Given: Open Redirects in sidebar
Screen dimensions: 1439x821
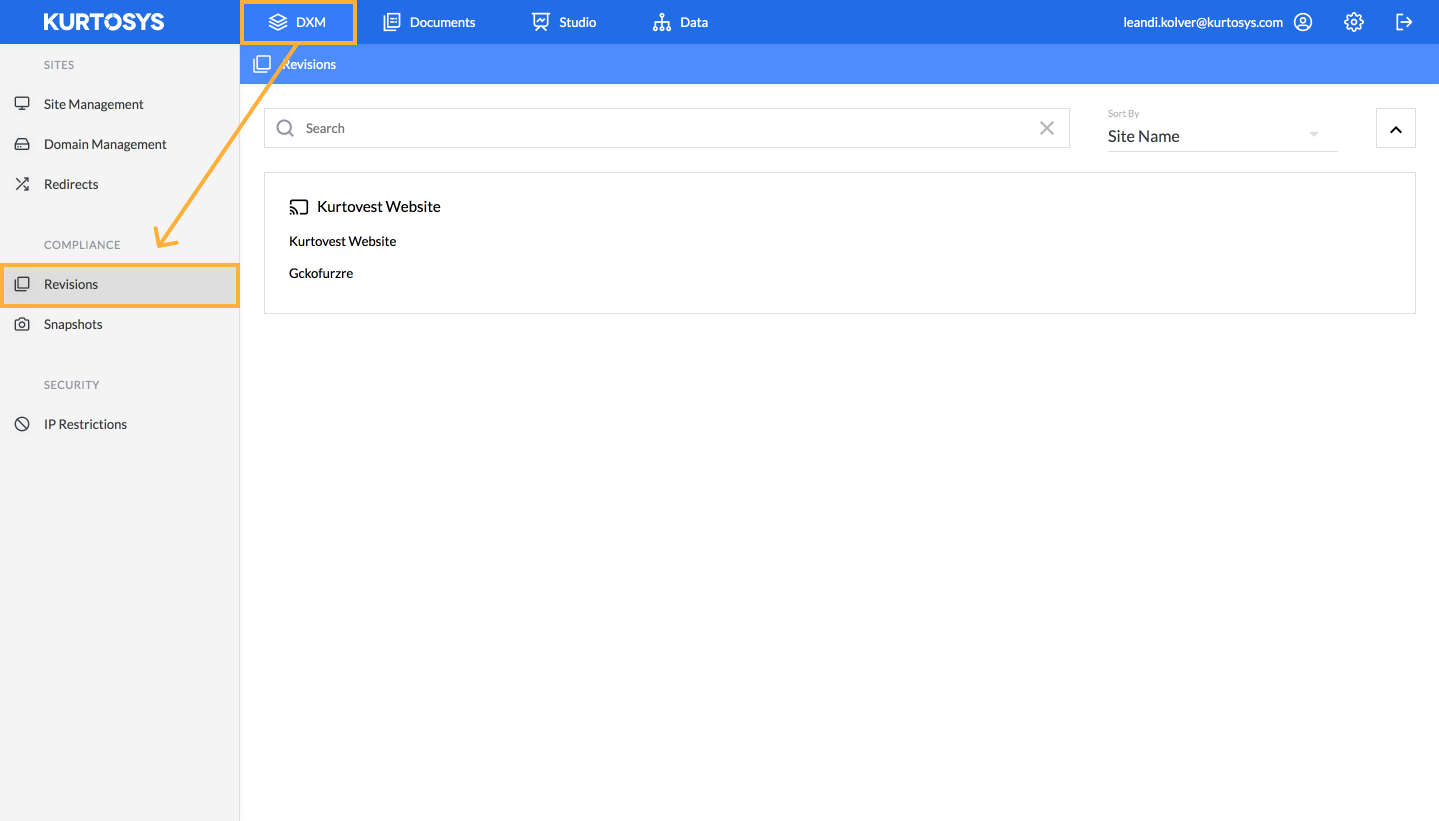Looking at the screenshot, I should 120,184.
